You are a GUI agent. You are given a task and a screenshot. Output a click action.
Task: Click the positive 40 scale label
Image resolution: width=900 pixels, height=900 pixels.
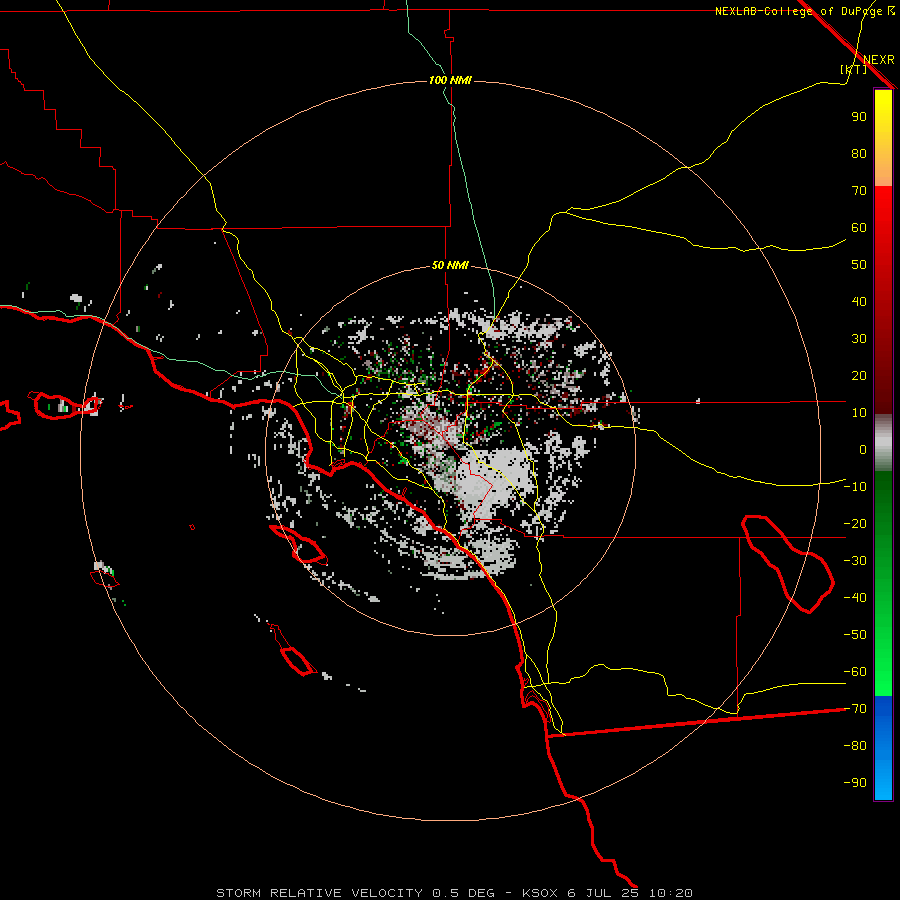pyautogui.click(x=859, y=301)
